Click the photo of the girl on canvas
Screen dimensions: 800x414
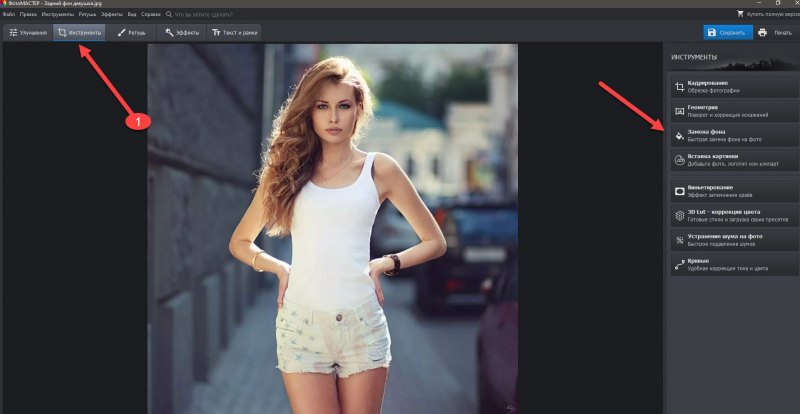click(333, 229)
